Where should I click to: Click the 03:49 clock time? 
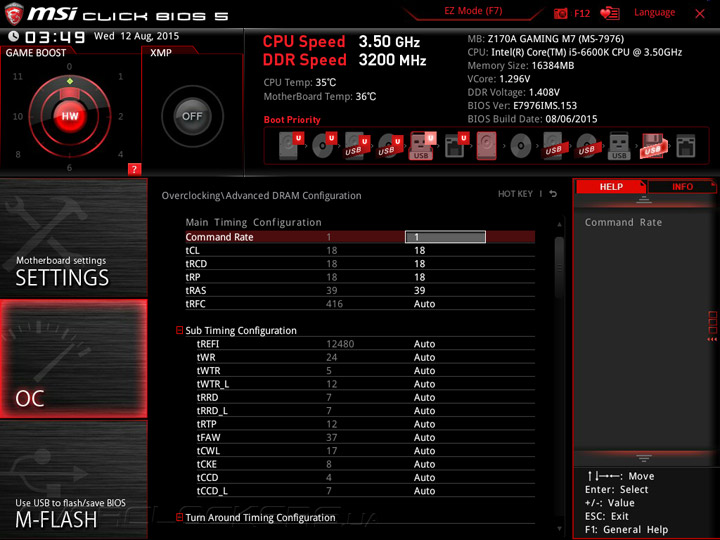click(55, 37)
